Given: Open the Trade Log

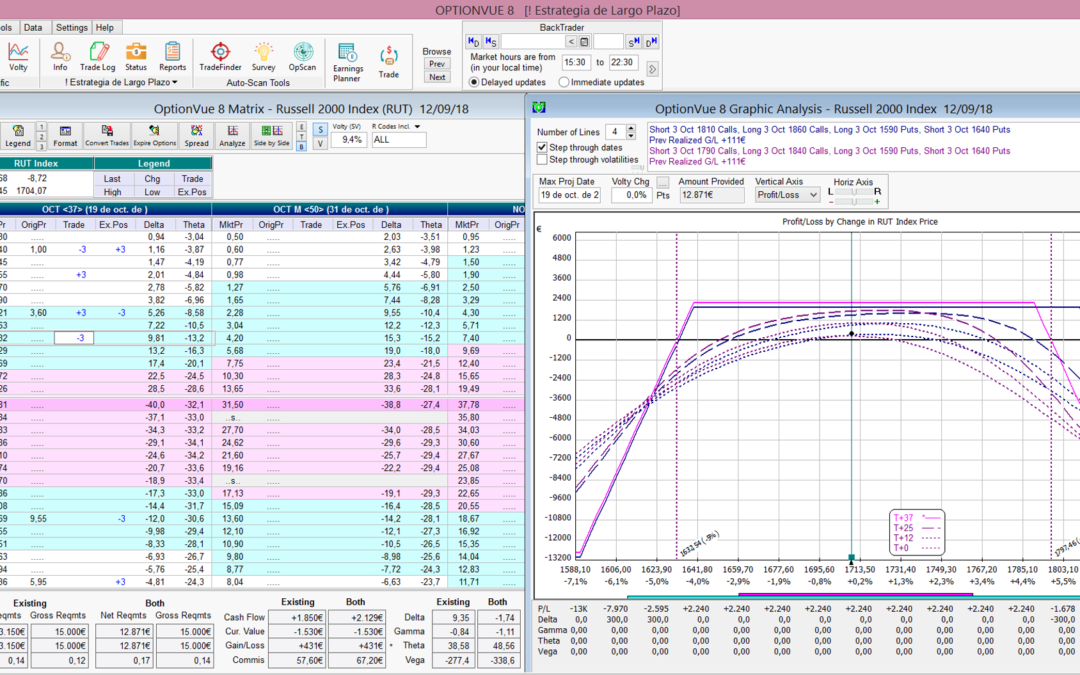Looking at the screenshot, I should click(98, 56).
